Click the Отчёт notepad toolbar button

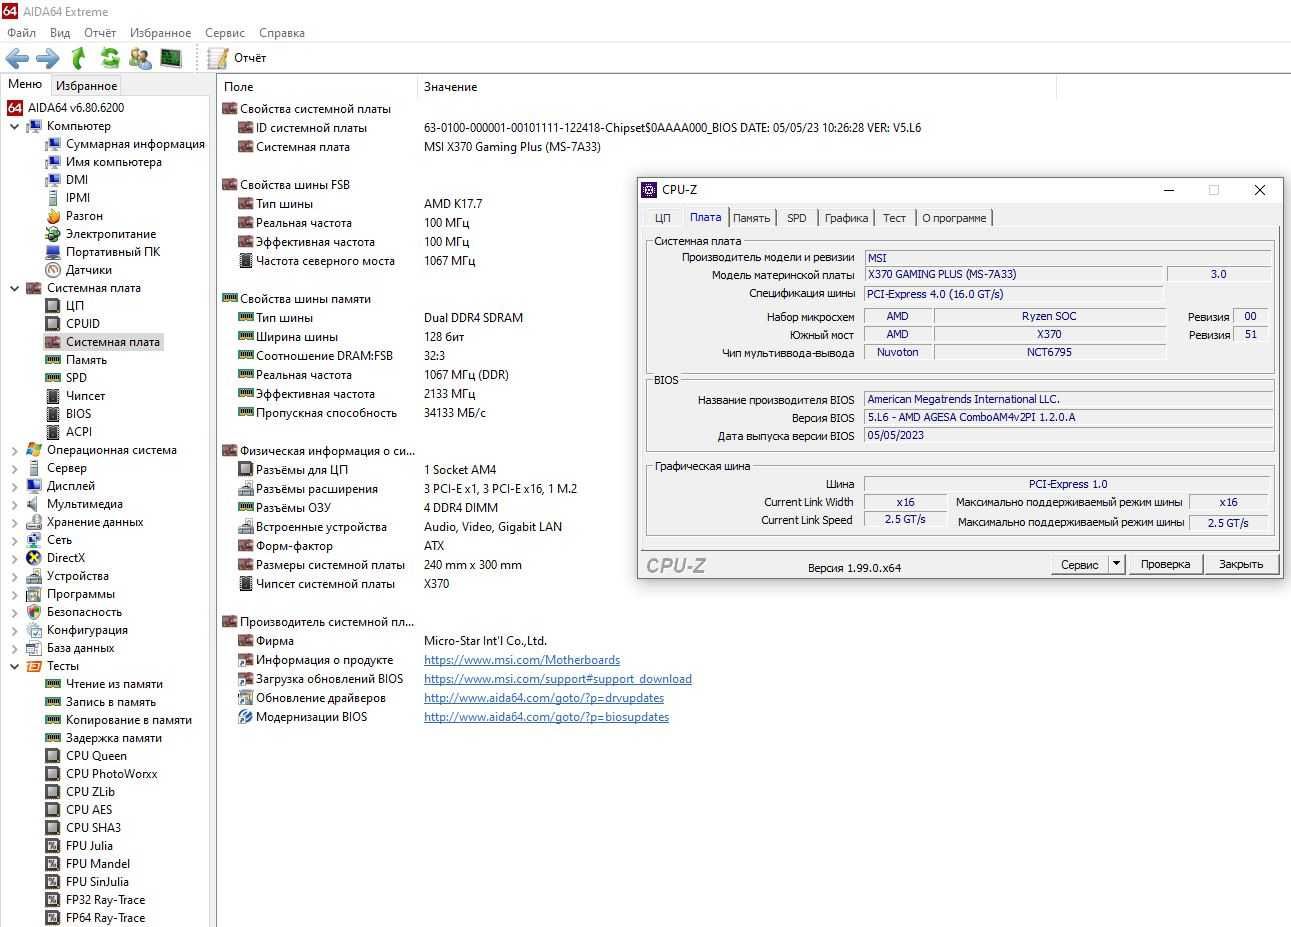click(x=237, y=58)
